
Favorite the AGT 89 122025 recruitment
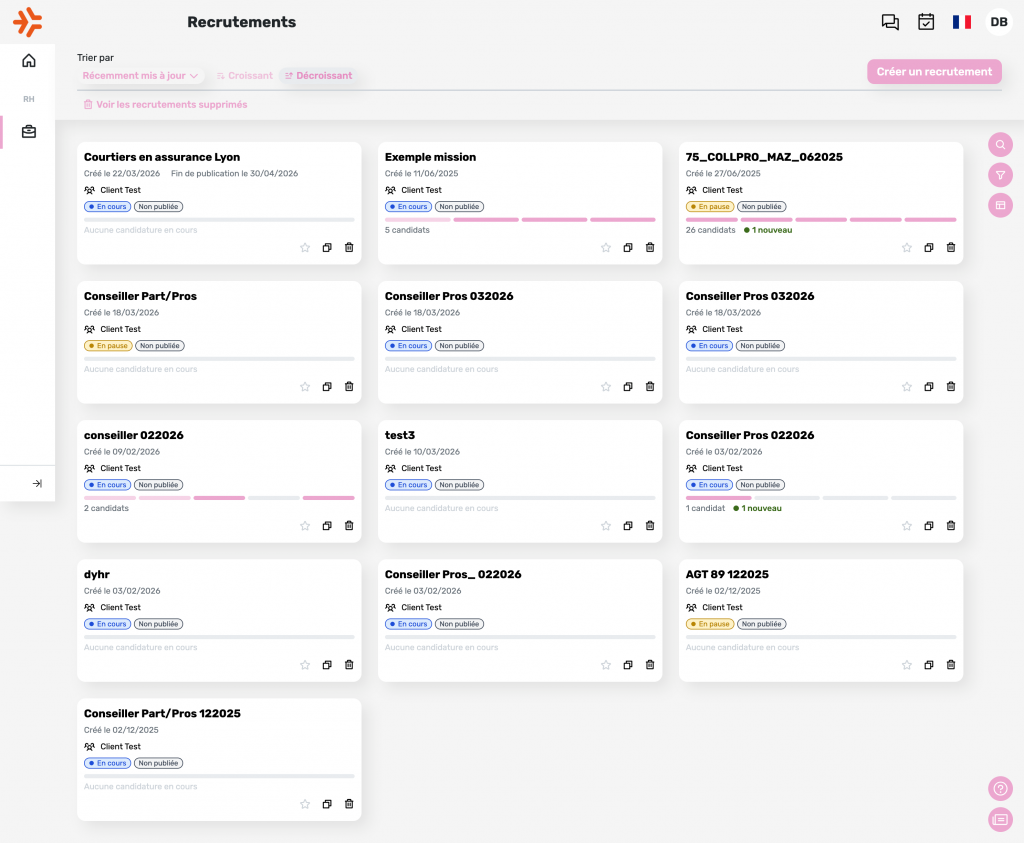(x=907, y=664)
